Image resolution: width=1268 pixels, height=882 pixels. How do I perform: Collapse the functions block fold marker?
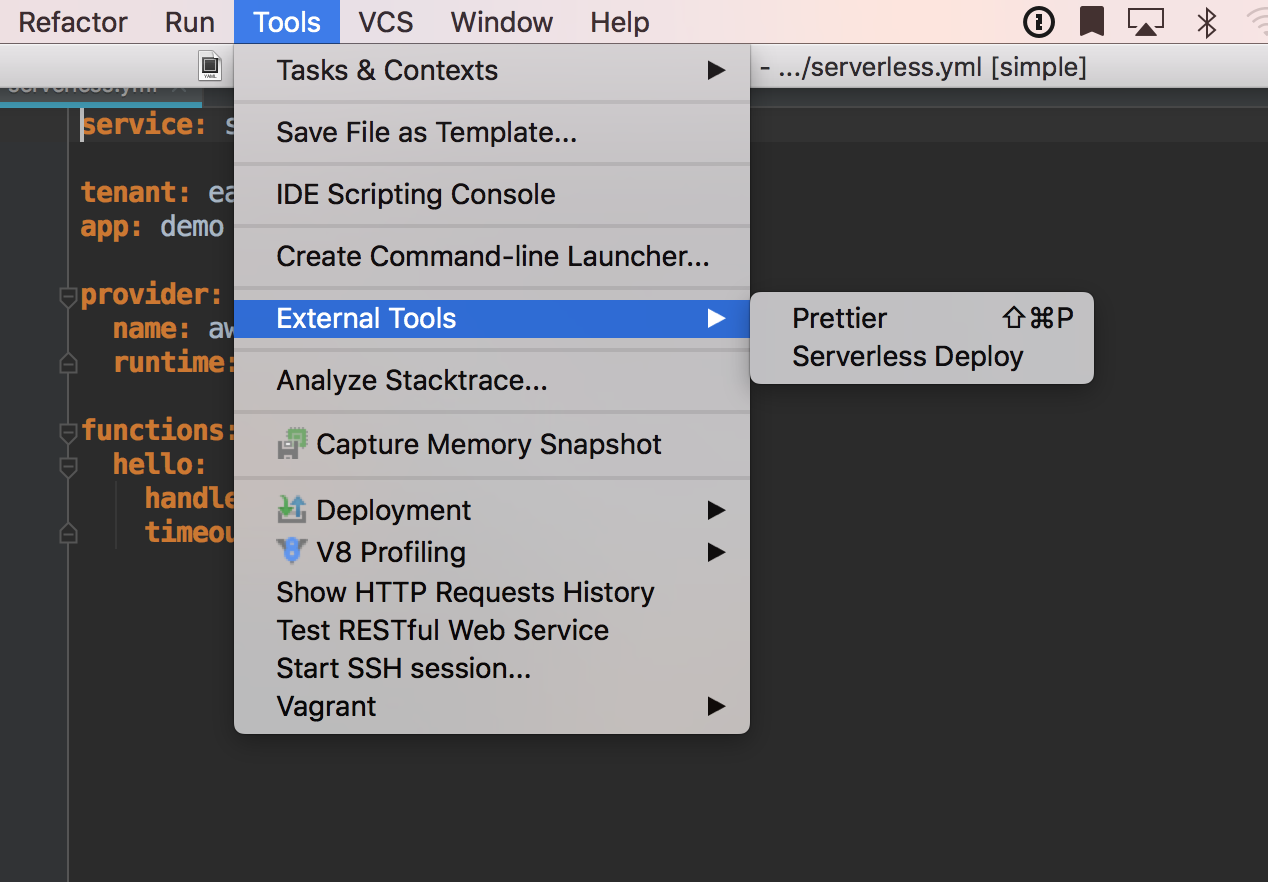tap(68, 432)
